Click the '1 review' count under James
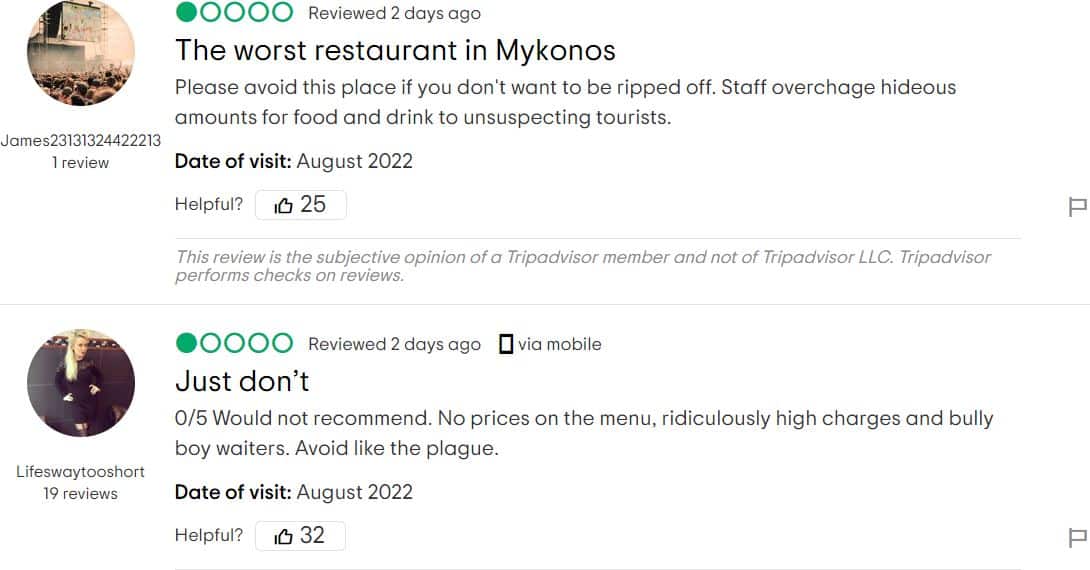The height and width of the screenshot is (570, 1090). click(x=81, y=163)
